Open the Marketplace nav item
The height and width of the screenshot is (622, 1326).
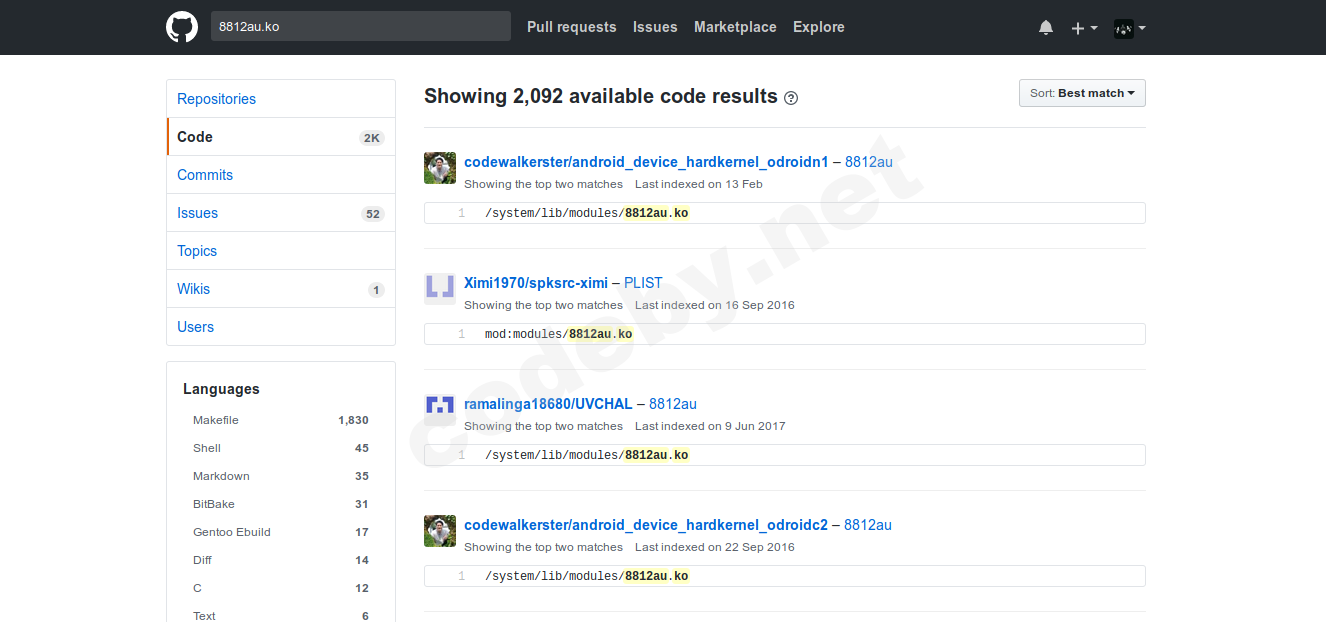(735, 27)
